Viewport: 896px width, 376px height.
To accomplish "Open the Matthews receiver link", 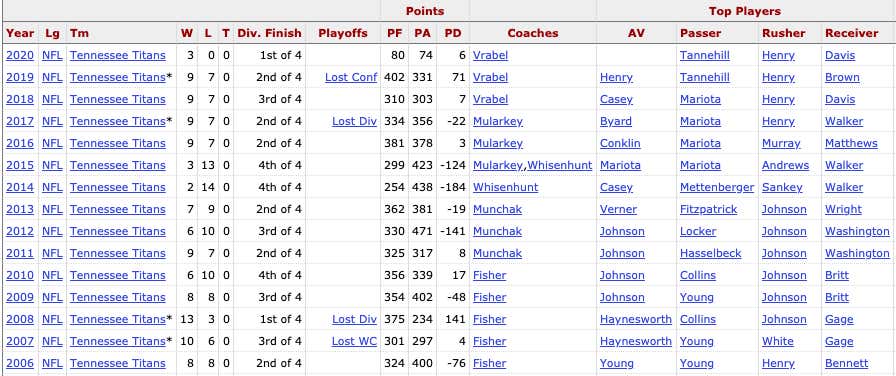I will (851, 143).
